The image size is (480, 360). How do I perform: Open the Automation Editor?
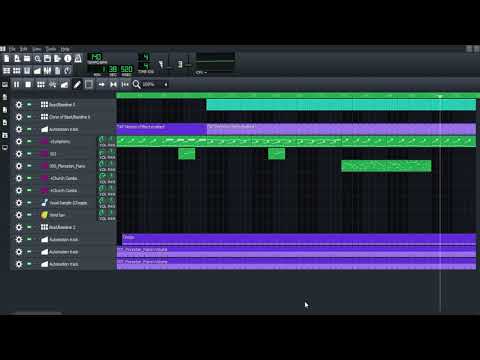[x=37, y=71]
